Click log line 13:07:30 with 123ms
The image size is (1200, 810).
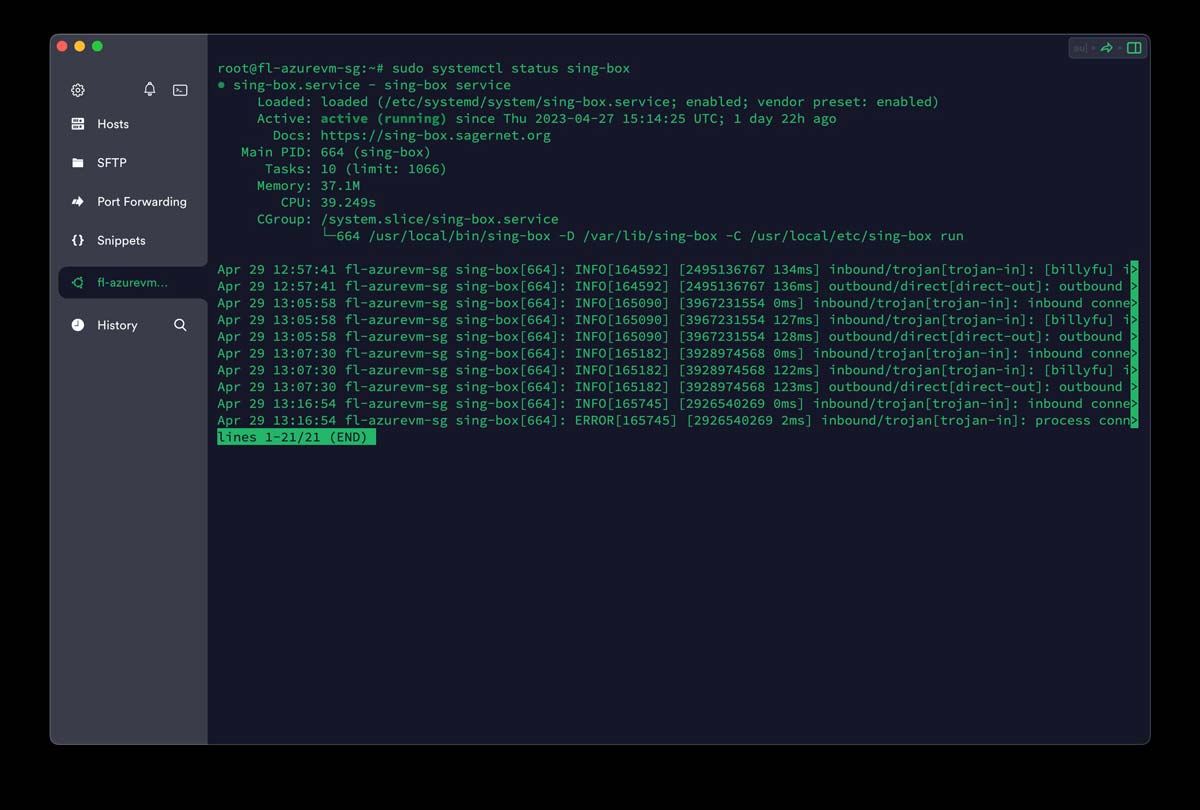pyautogui.click(x=677, y=387)
